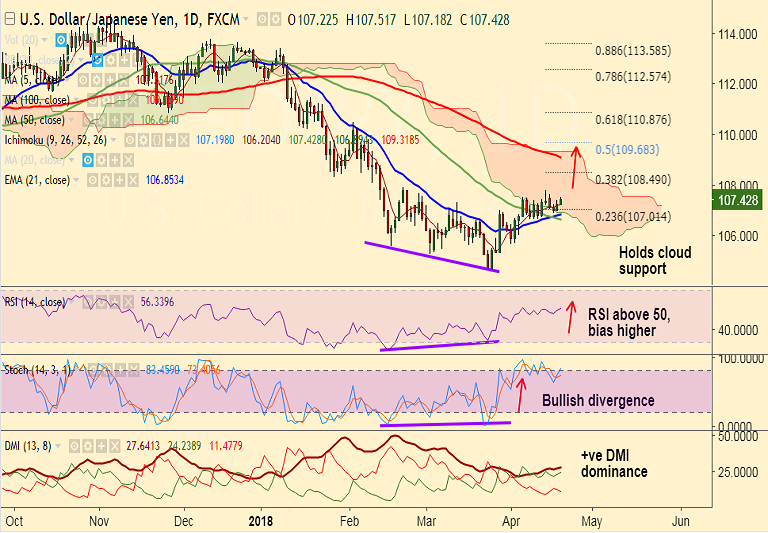
Task: Click the 0.886(113.585) Fibonacci level label
Action: (633, 50)
